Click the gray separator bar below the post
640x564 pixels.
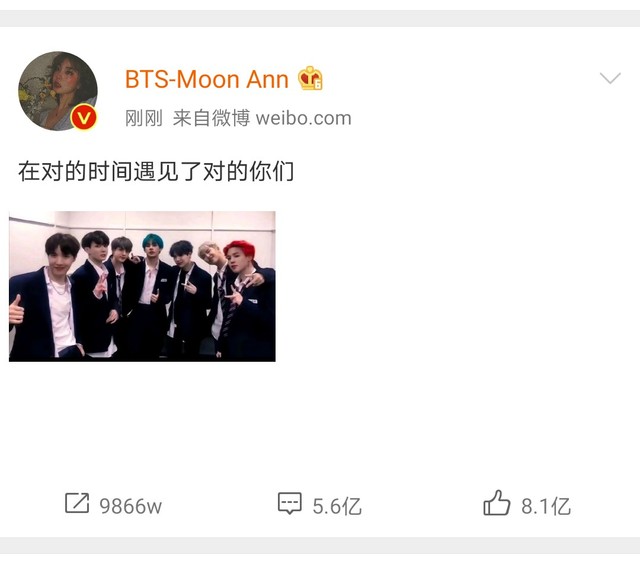(x=320, y=545)
